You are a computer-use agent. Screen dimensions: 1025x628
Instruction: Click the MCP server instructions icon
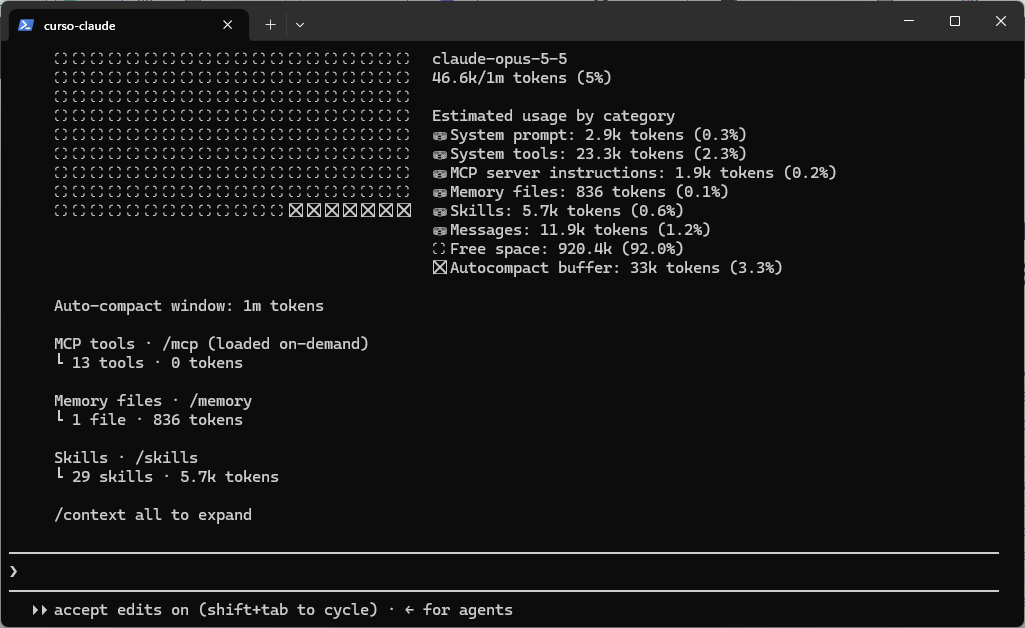tap(439, 173)
